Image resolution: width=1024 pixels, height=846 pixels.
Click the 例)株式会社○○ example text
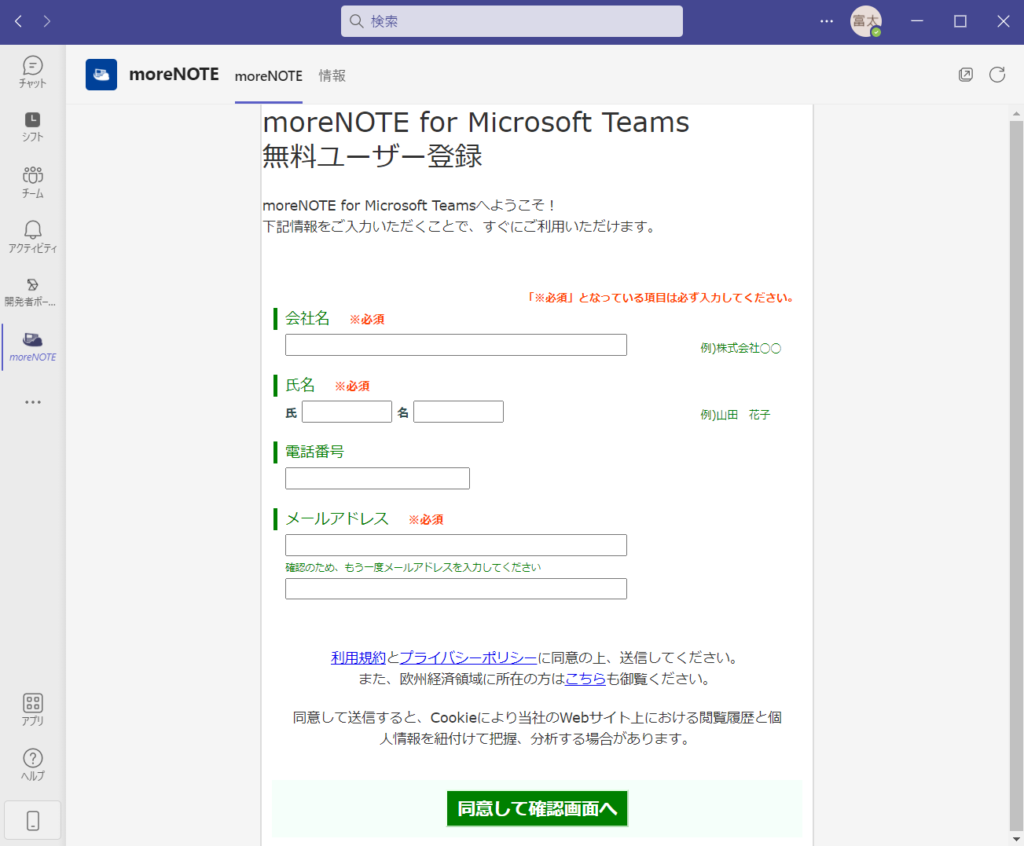pyautogui.click(x=741, y=348)
